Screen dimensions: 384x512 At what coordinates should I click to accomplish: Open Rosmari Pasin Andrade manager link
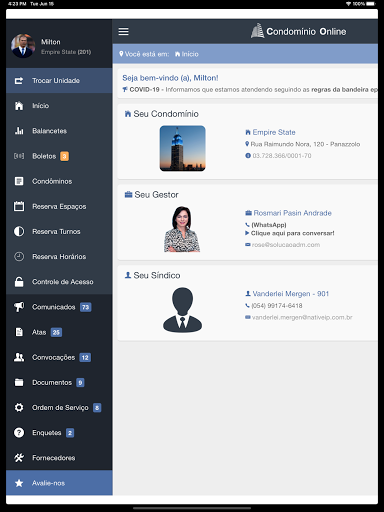click(x=292, y=213)
